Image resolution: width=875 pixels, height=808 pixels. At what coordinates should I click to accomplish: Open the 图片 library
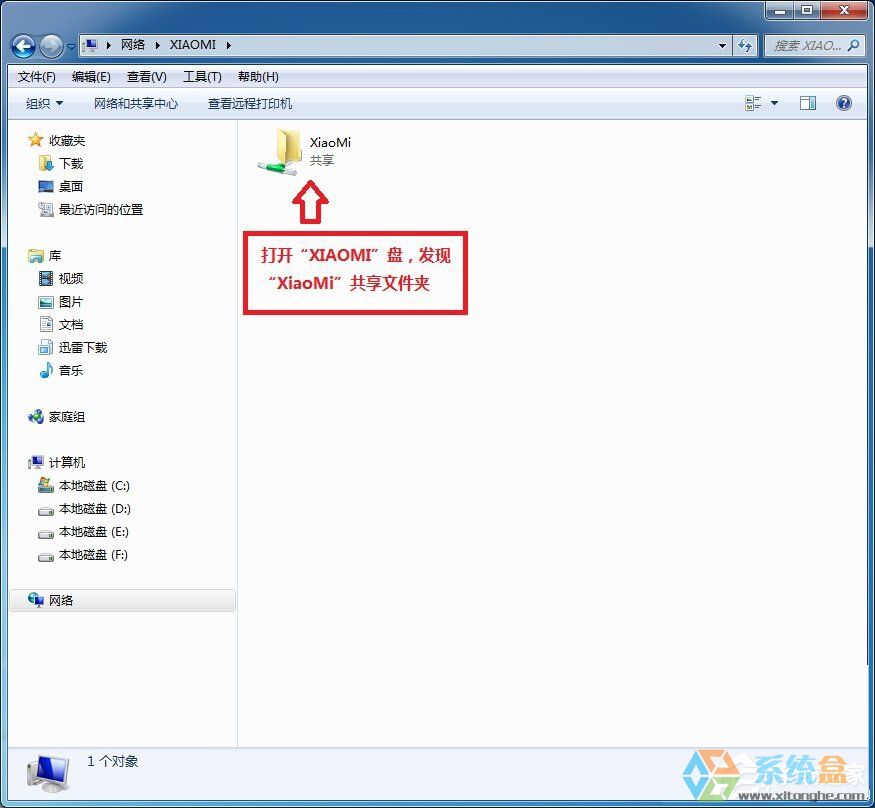(x=71, y=302)
